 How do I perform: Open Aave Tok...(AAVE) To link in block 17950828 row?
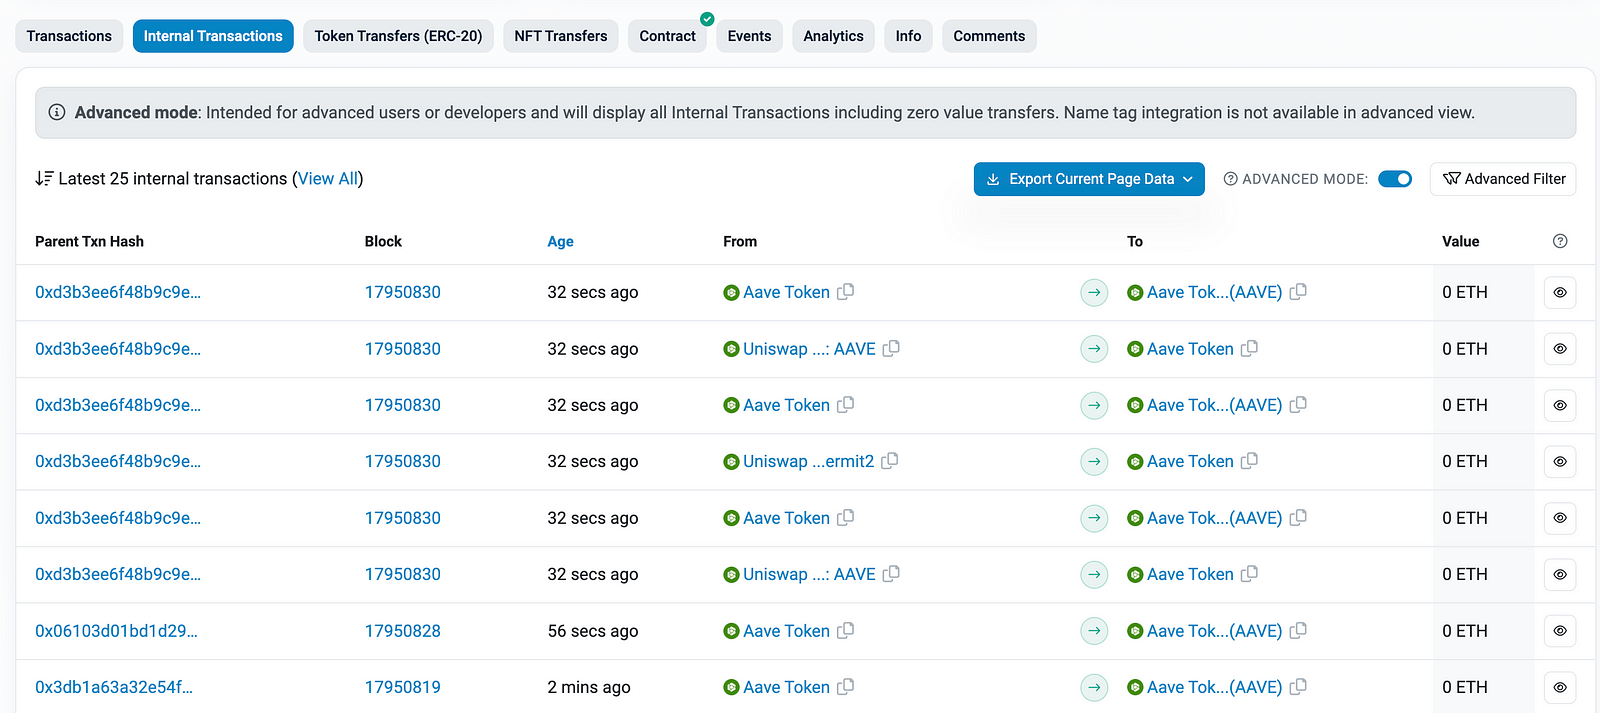coord(1214,631)
